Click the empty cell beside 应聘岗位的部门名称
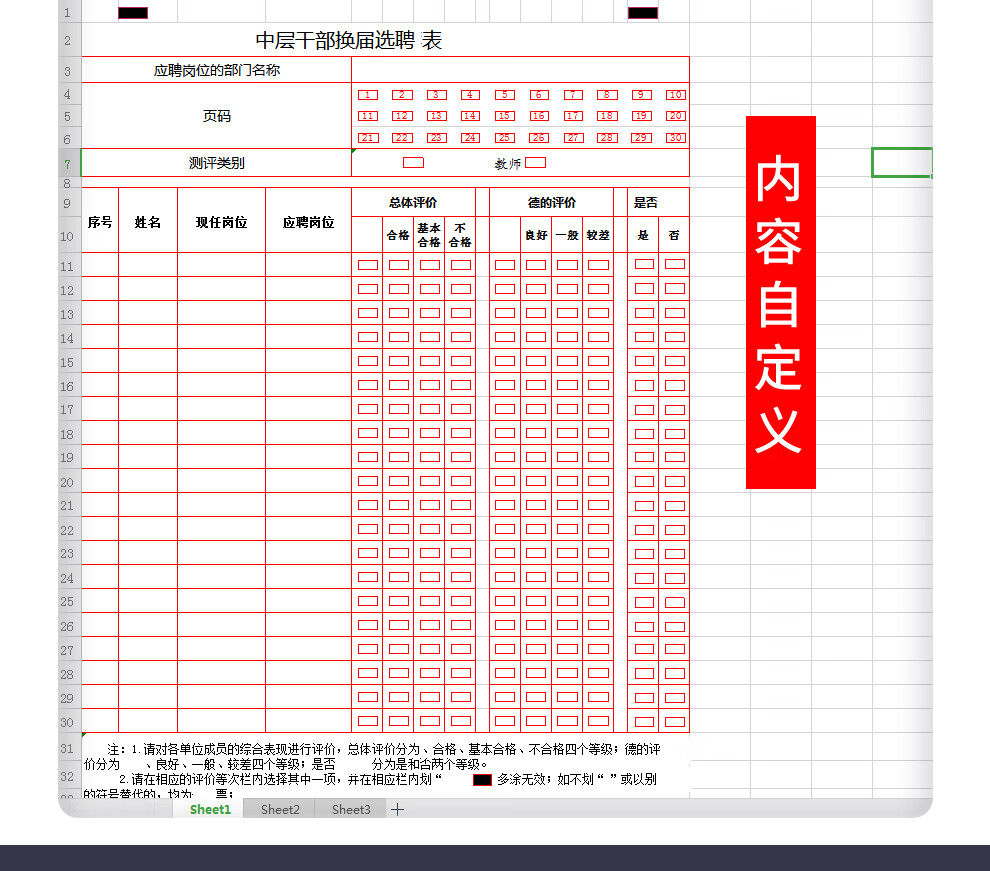This screenshot has height=871, width=990. point(520,70)
